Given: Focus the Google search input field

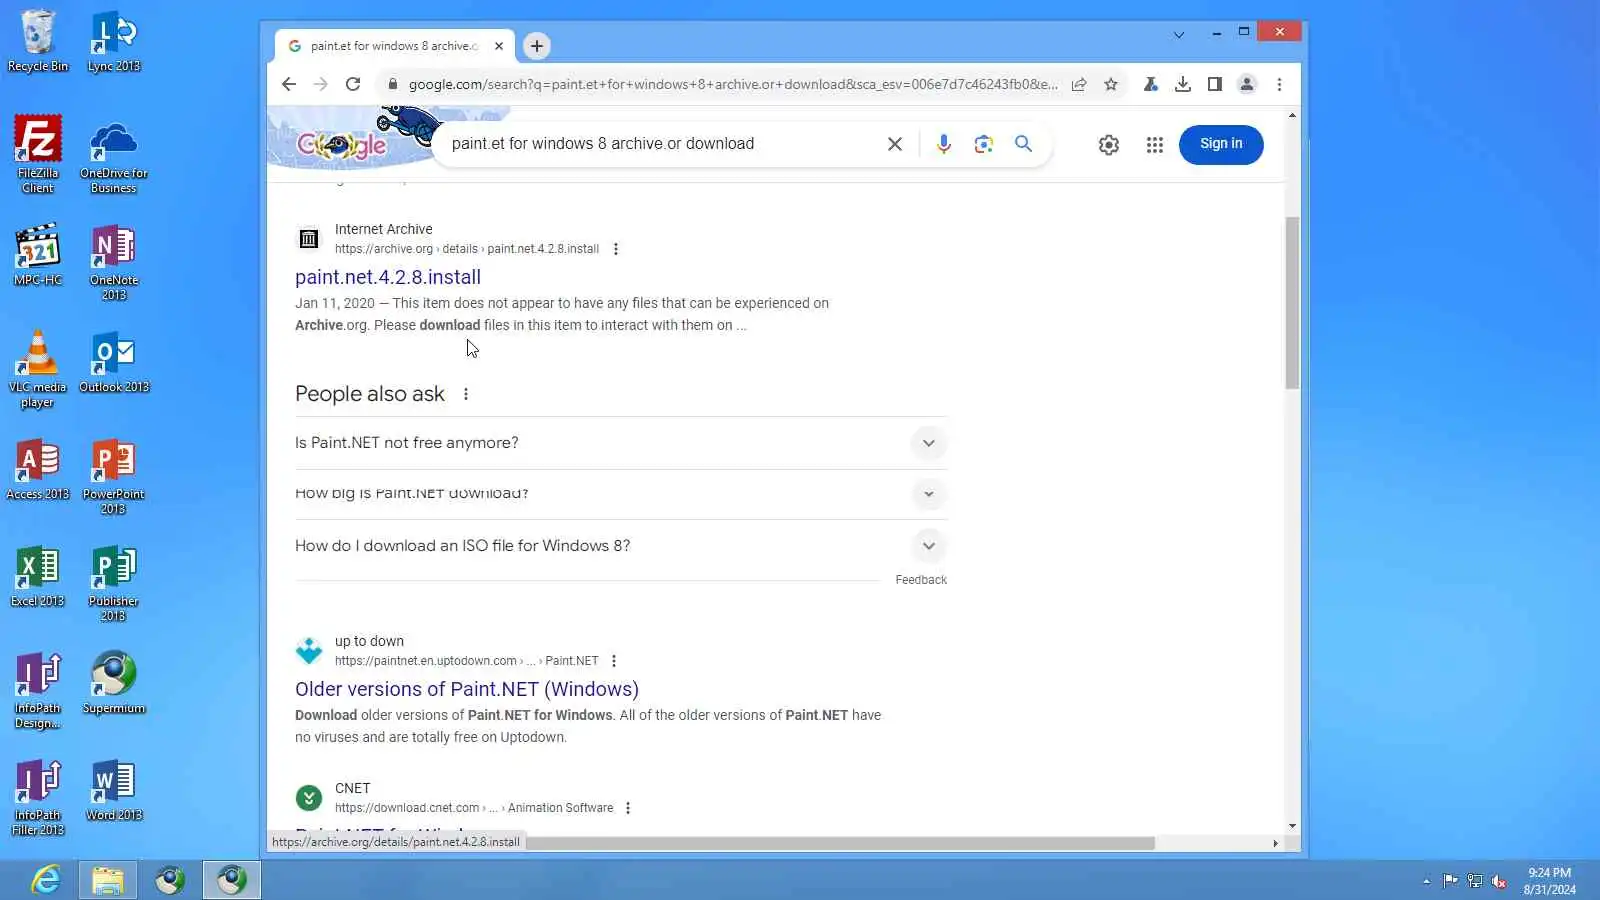Looking at the screenshot, I should (x=660, y=144).
